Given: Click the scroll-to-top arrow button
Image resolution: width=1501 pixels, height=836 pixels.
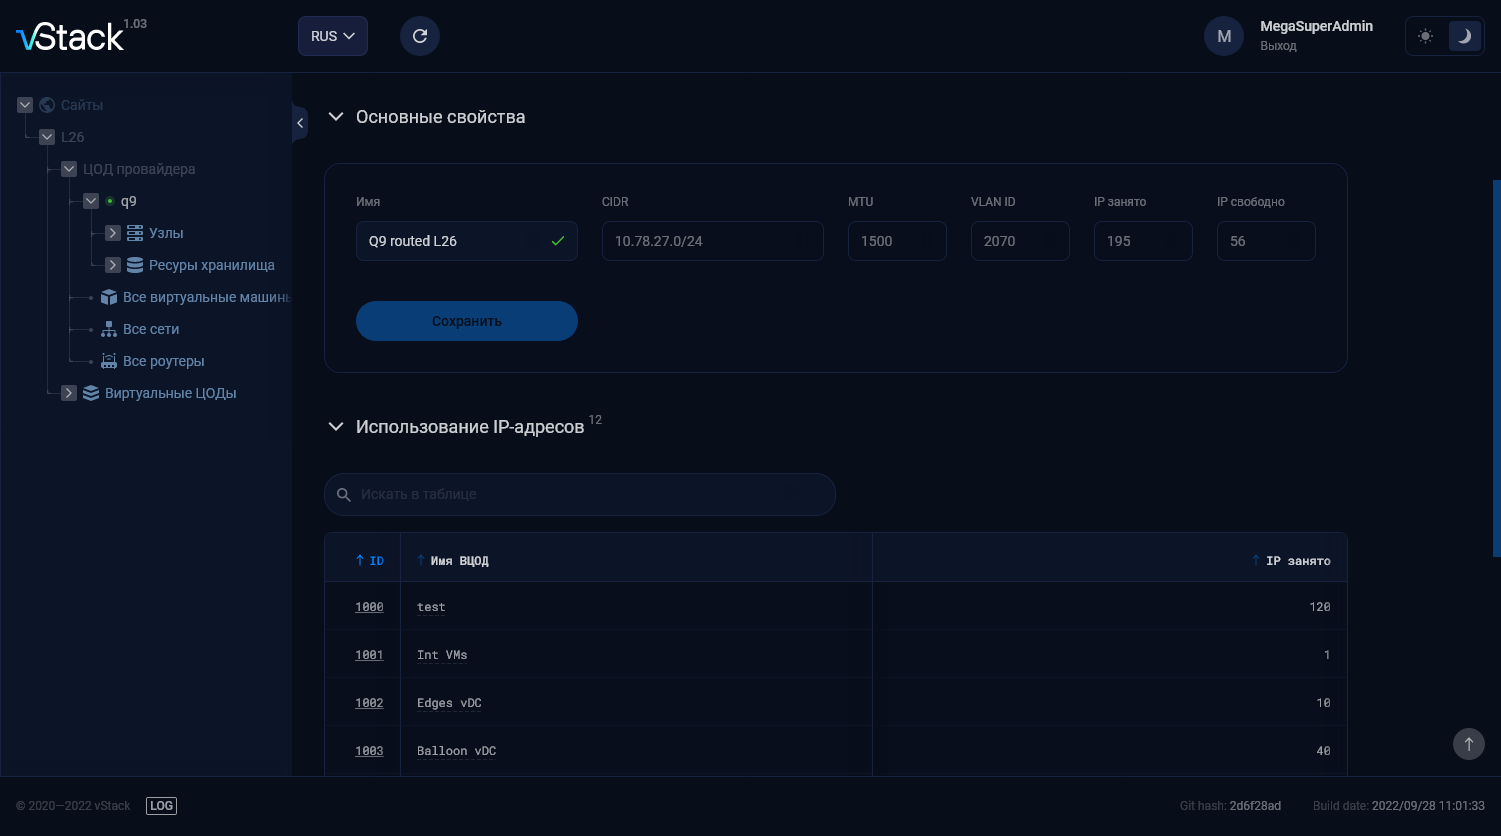Looking at the screenshot, I should tap(1469, 744).
